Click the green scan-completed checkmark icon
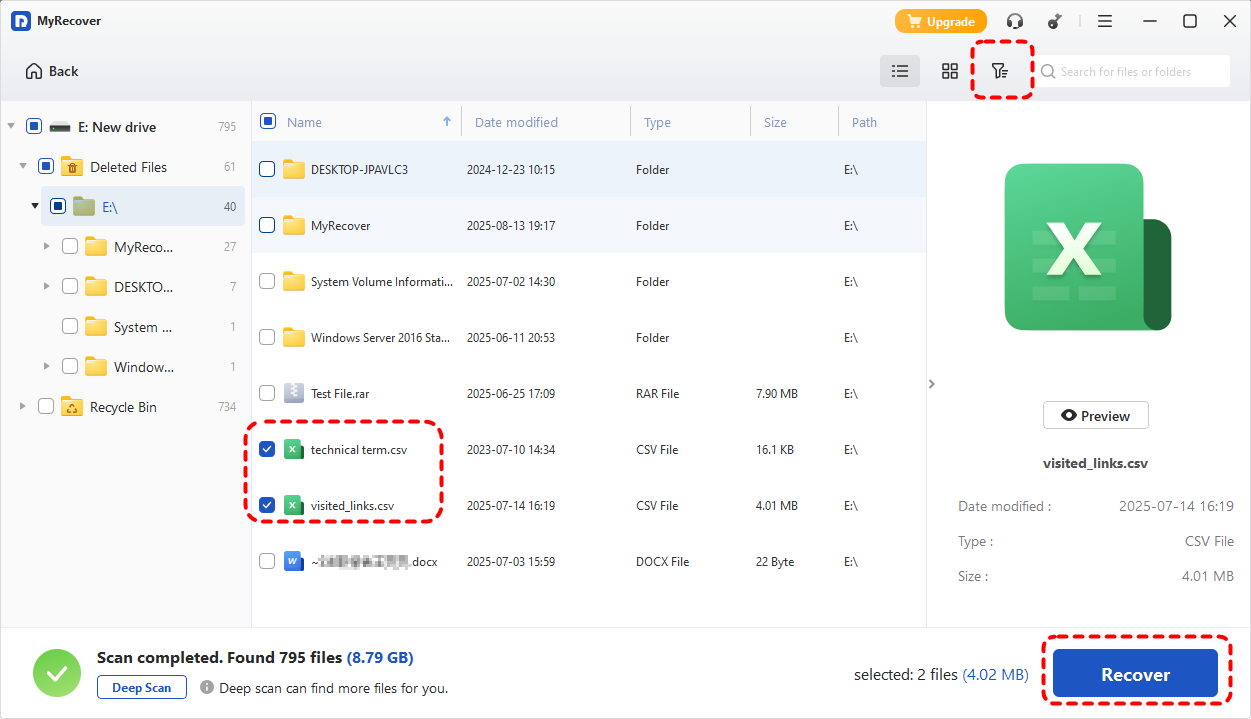1251x719 pixels. click(57, 673)
